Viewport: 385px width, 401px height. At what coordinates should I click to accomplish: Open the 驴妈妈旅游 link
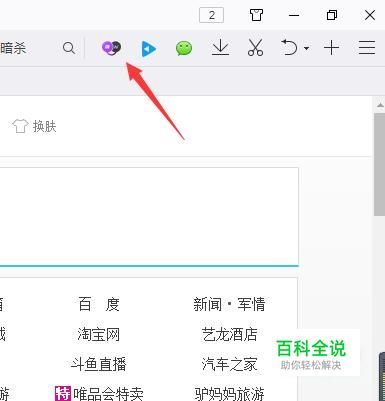click(229, 394)
